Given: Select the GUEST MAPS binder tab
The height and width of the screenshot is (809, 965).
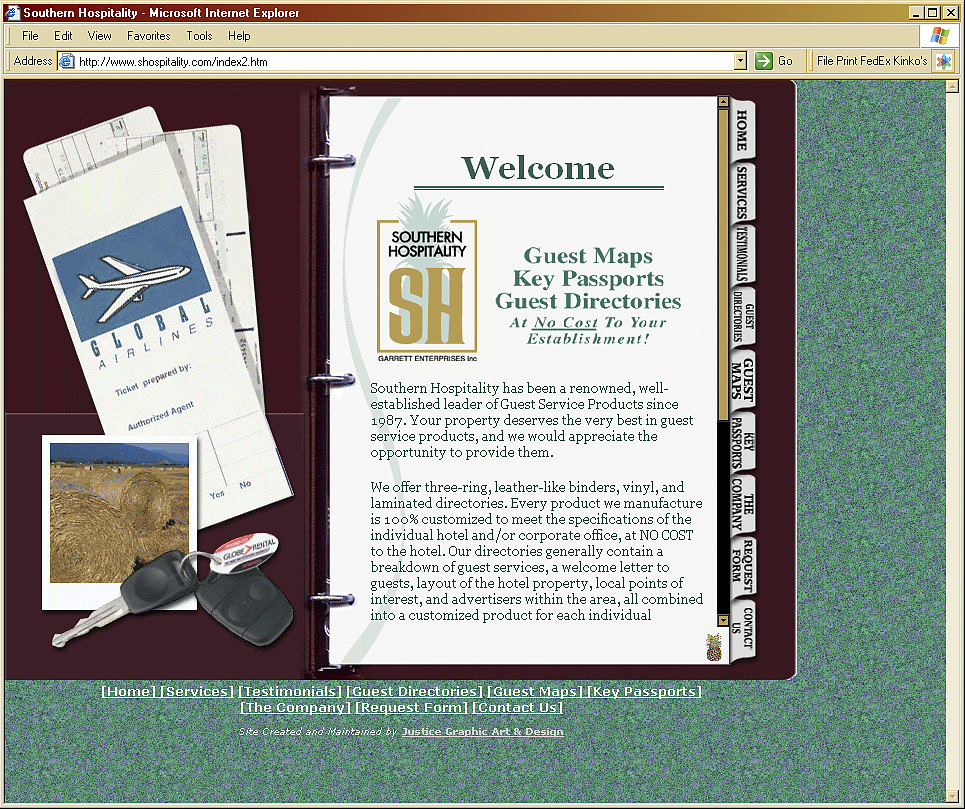Looking at the screenshot, I should click(743, 379).
